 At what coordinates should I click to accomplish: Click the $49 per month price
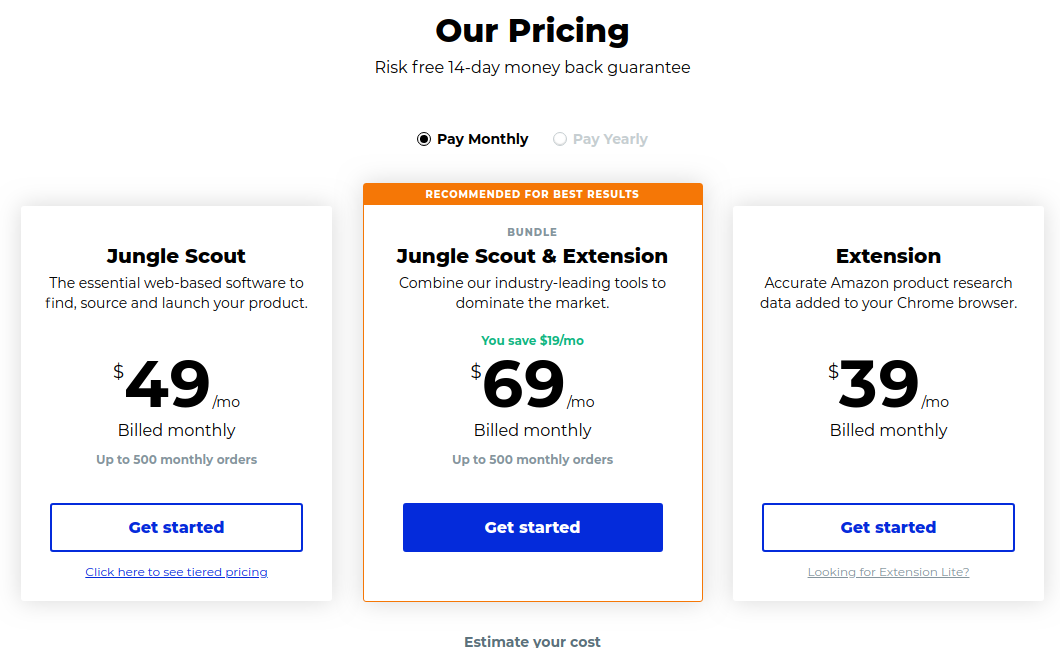pos(176,383)
